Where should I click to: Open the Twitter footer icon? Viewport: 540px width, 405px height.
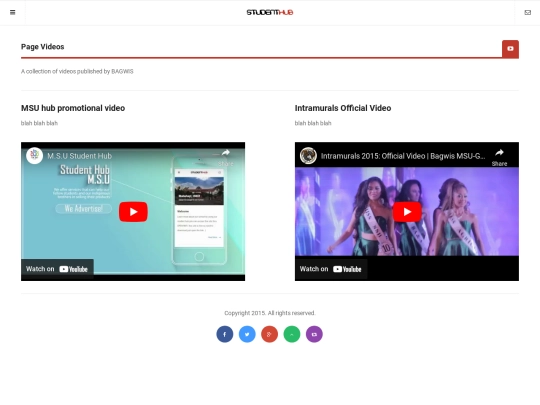tap(247, 334)
